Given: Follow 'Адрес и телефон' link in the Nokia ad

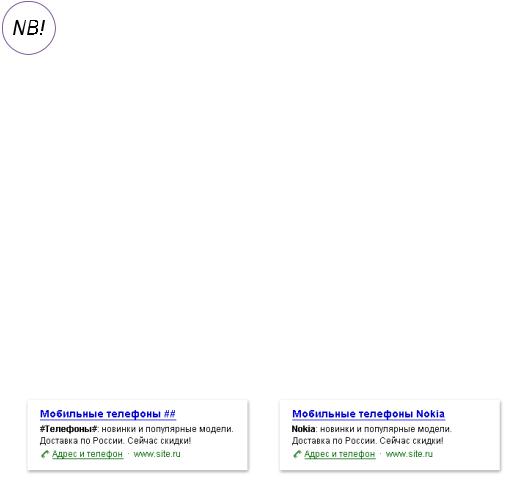Looking at the screenshot, I should [340, 454].
